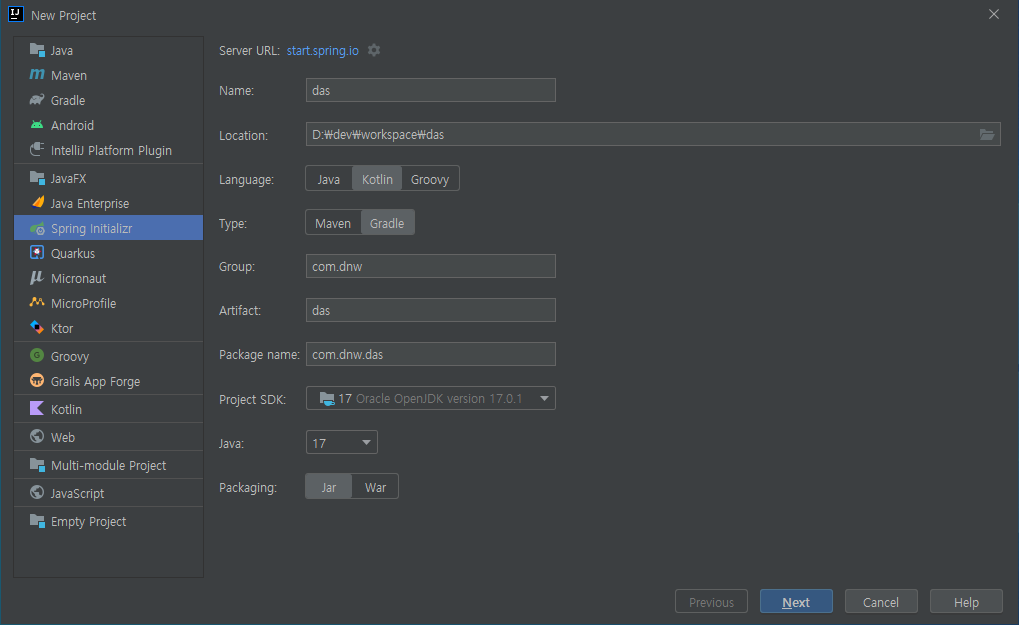This screenshot has height=625, width=1019.
Task: Select Empty Project in sidebar list
Action: [109, 521]
